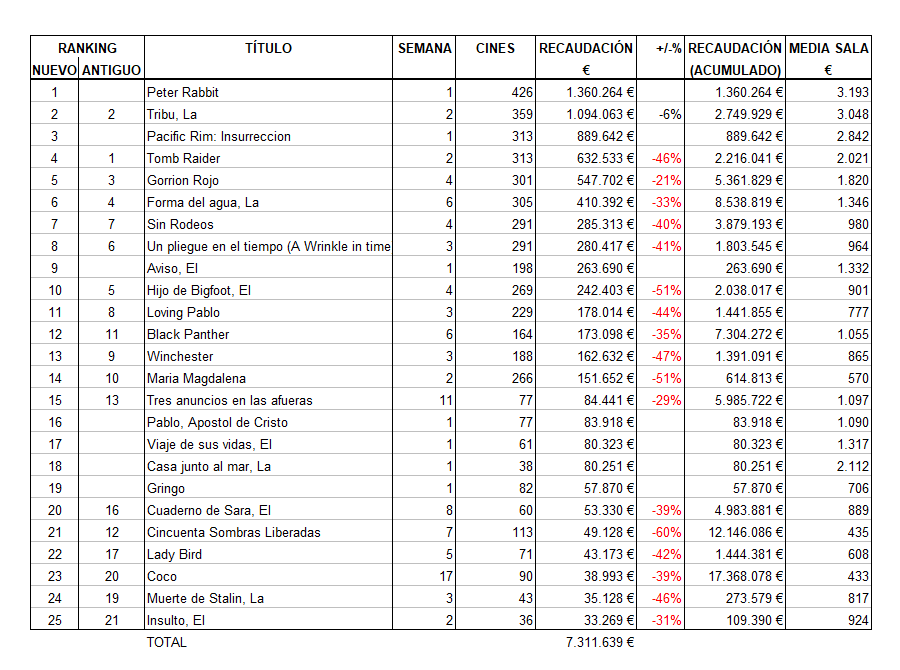
Task: Click the Lady Bird title cell
Action: [175, 554]
